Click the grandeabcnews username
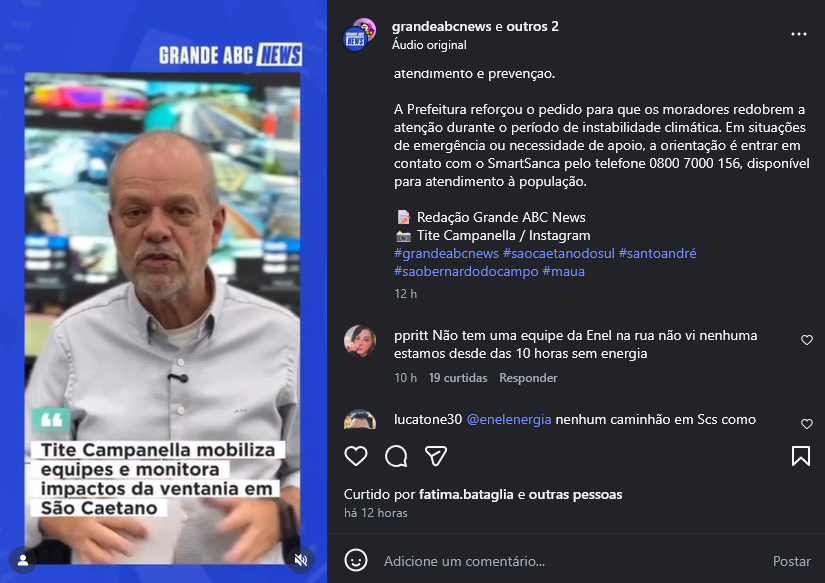 [441, 26]
